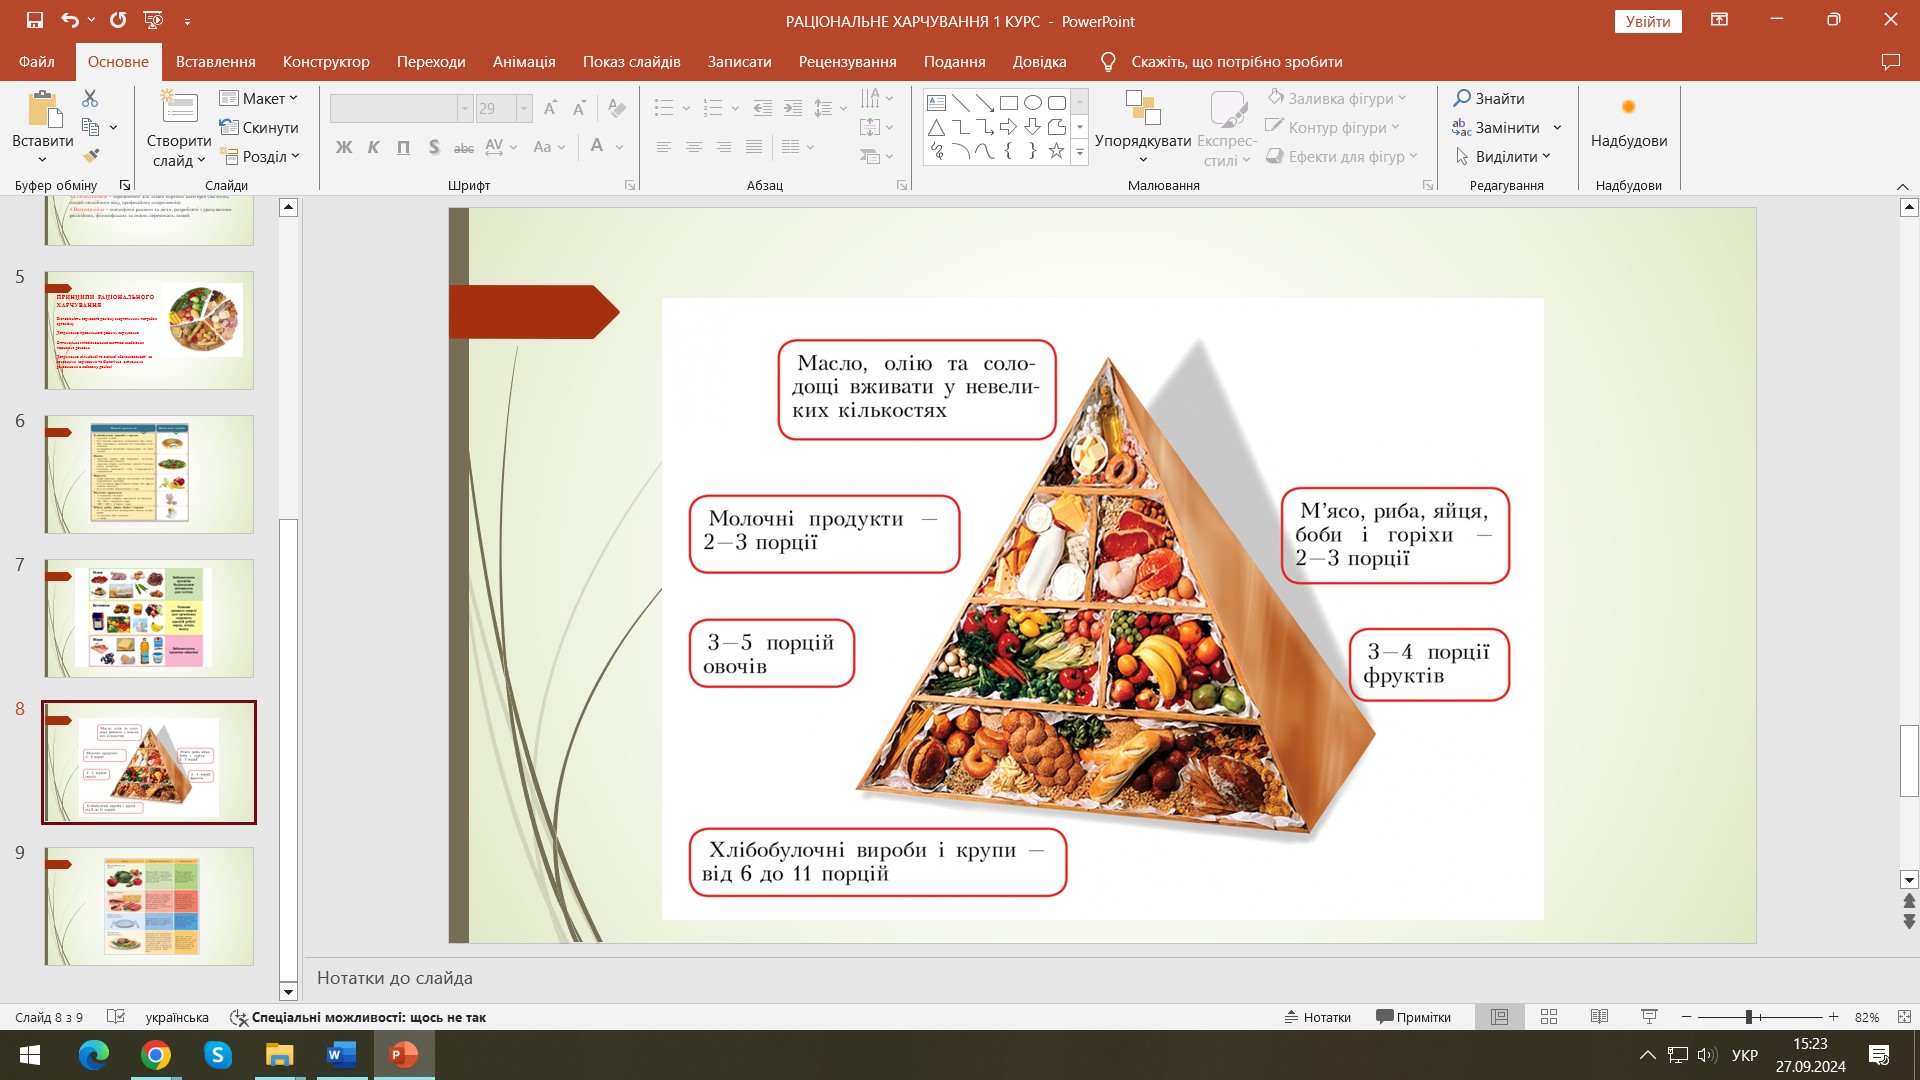Click the Увійти sign-in button
The height and width of the screenshot is (1080, 1920).
pyautogui.click(x=1647, y=21)
